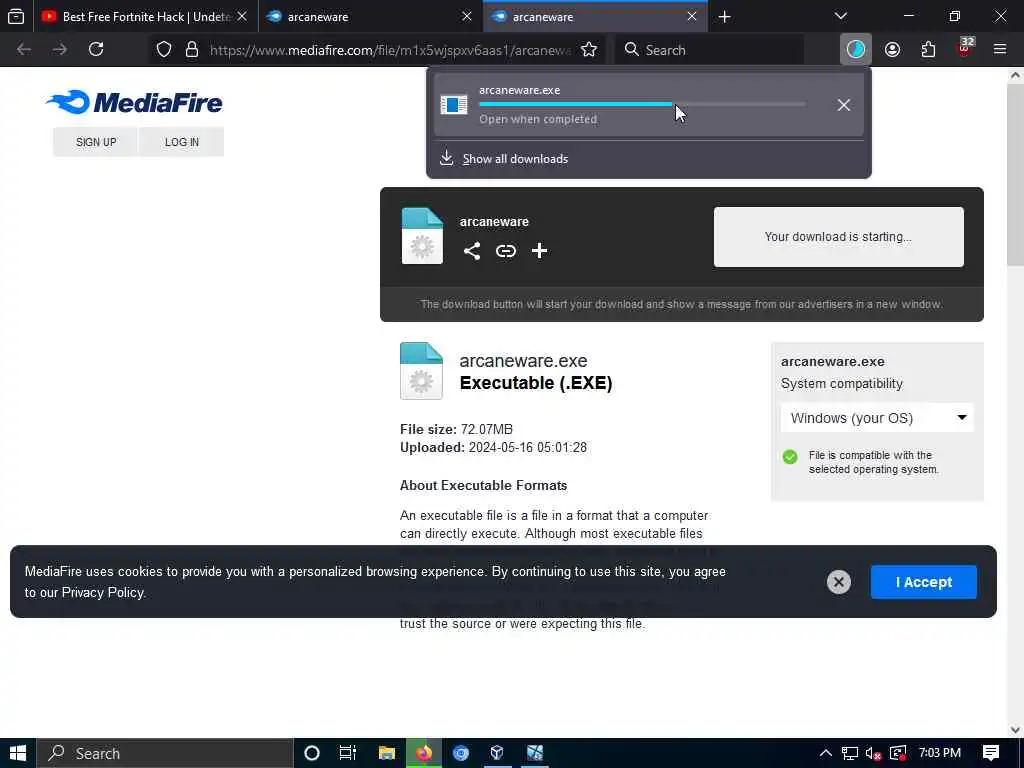The image size is (1024, 768).
Task: Click the 'About Executable Formats' heading
Action: [483, 485]
